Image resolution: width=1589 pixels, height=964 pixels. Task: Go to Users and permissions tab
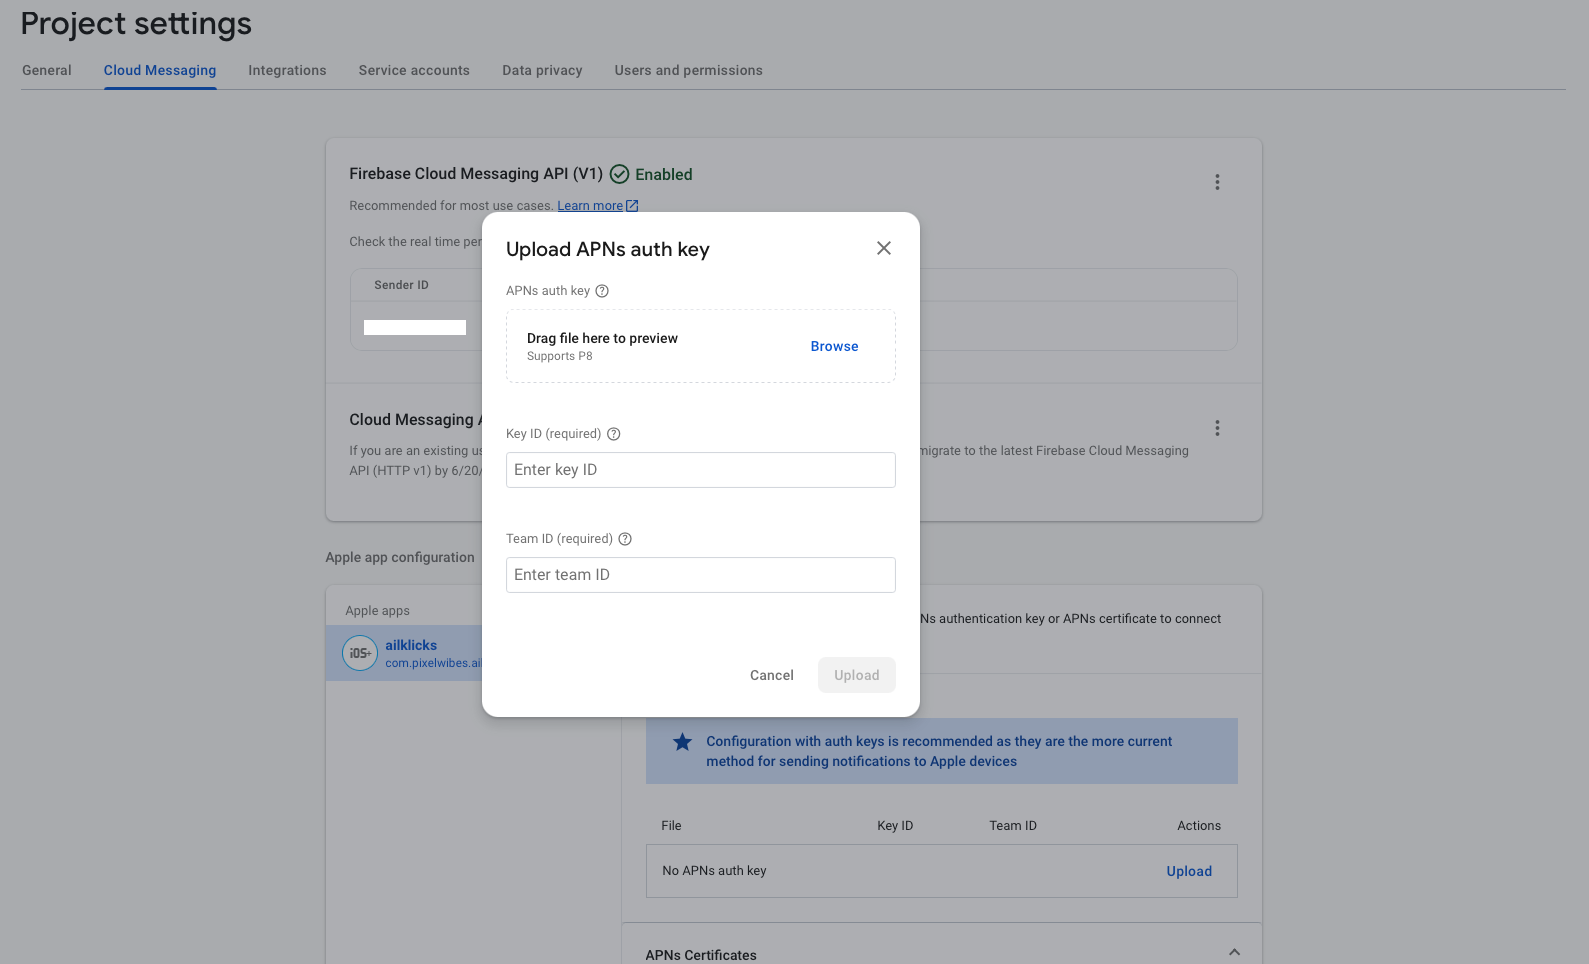[688, 71]
